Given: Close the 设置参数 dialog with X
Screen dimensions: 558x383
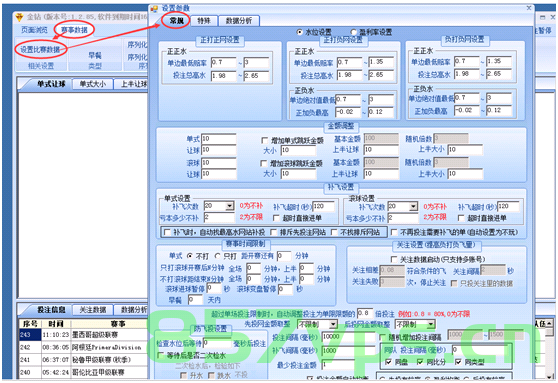Looking at the screenshot, I should [x=528, y=8].
